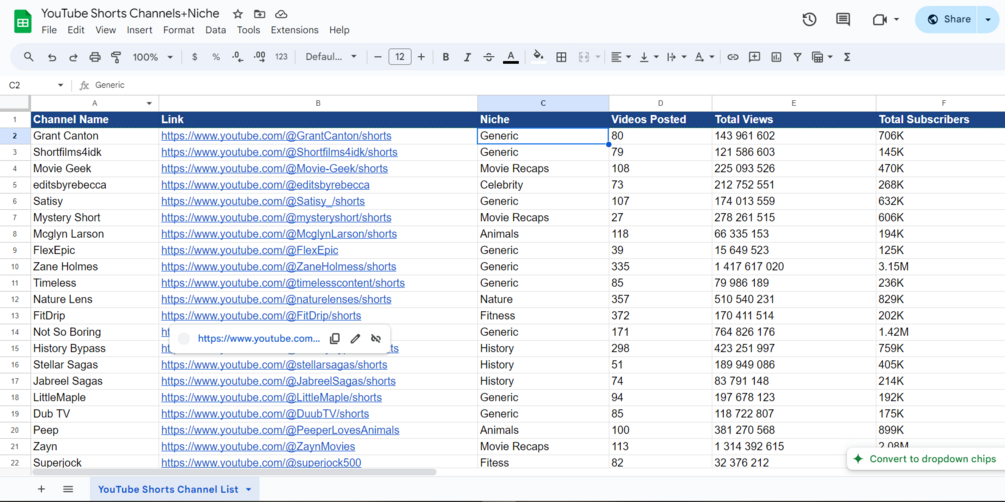1005x502 pixels.
Task: Format as percent
Action: pos(216,57)
